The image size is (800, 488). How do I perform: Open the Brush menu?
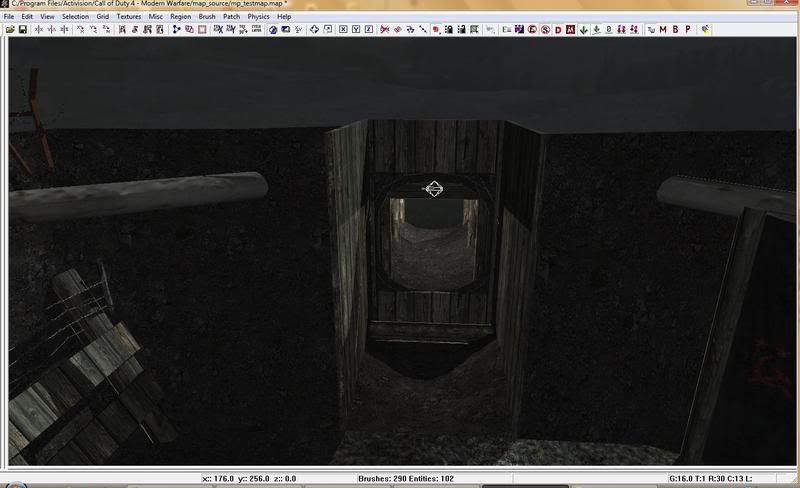pyautogui.click(x=205, y=17)
